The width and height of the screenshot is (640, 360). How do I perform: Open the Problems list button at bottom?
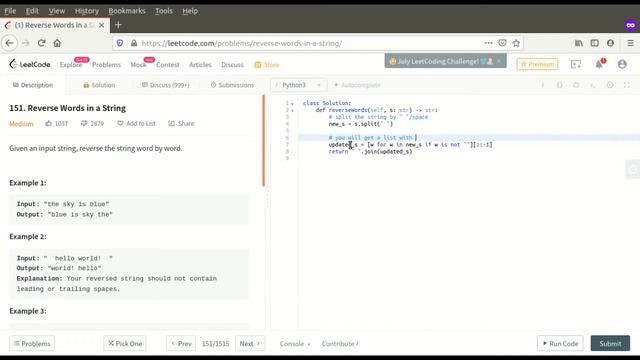click(x=32, y=344)
